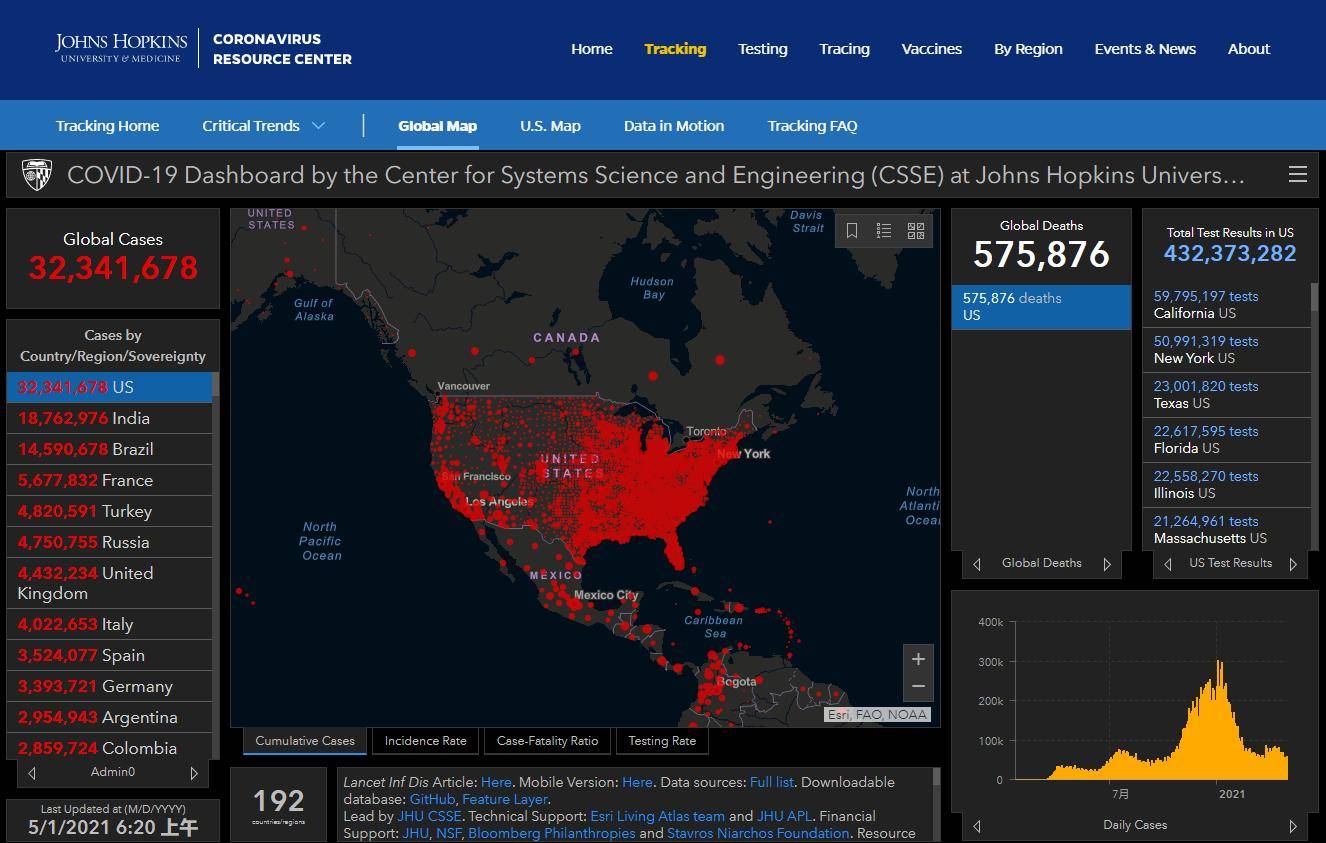Select Turkey in the cases list

click(x=109, y=511)
